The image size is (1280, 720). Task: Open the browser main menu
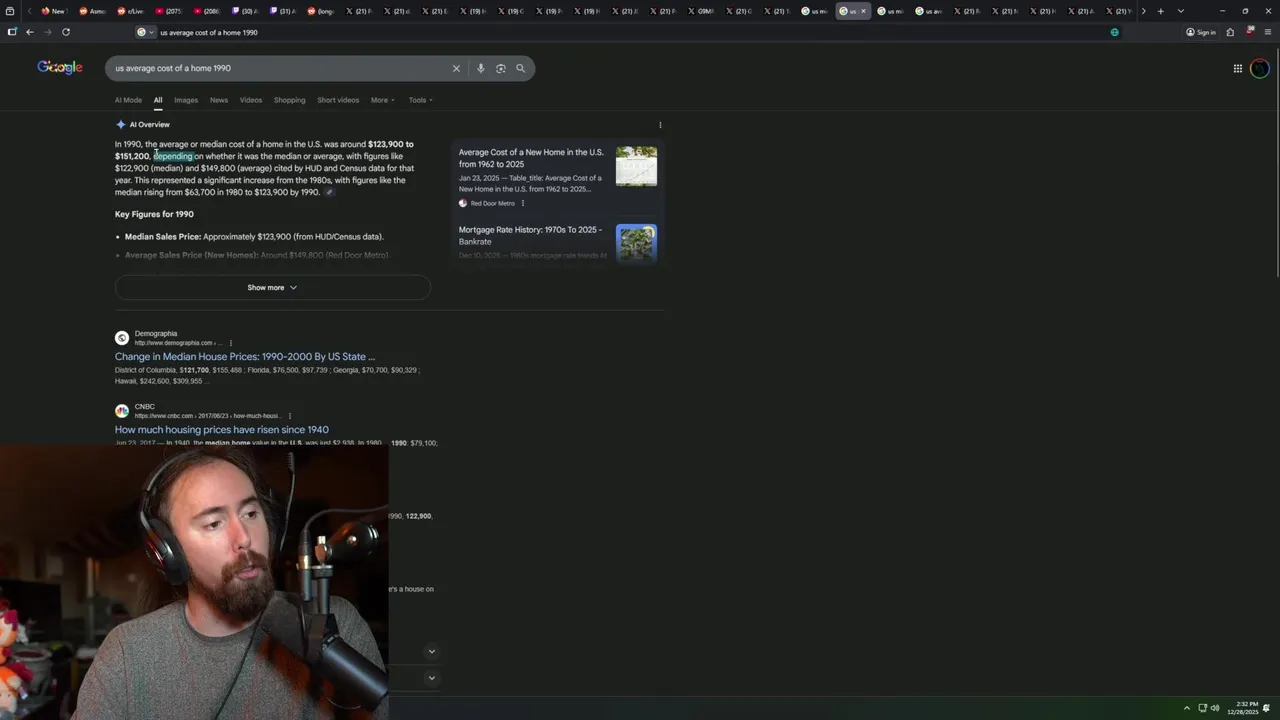1268,32
